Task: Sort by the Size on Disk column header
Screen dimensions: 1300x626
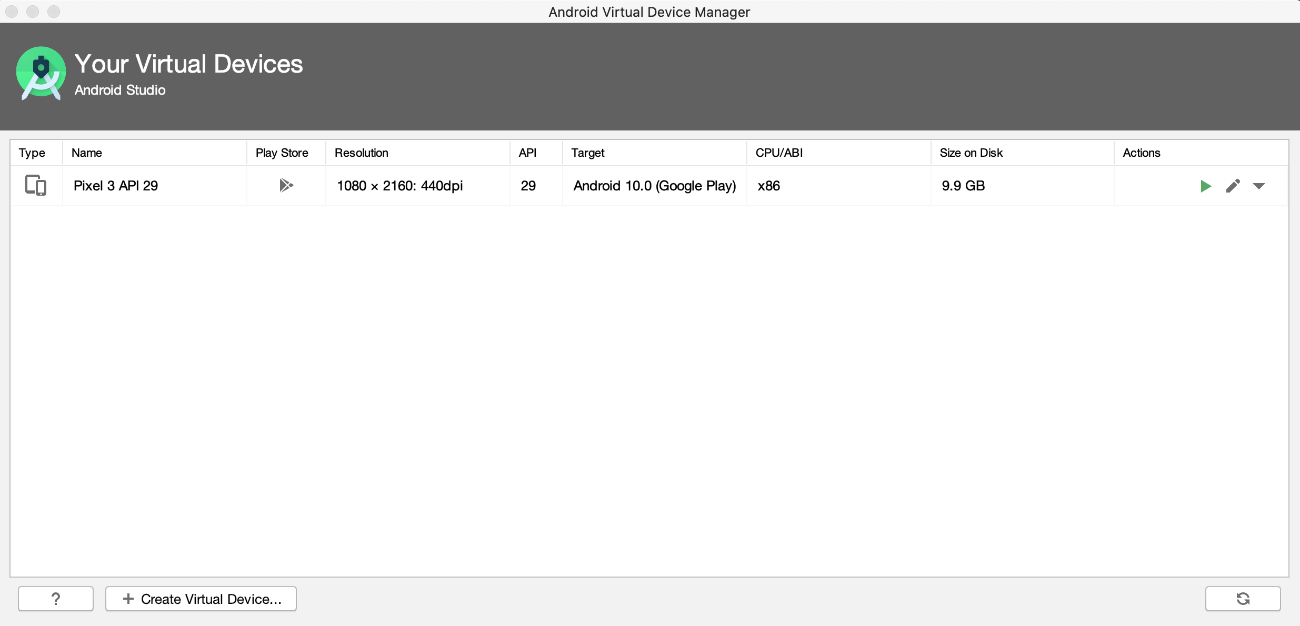Action: tap(1022, 153)
